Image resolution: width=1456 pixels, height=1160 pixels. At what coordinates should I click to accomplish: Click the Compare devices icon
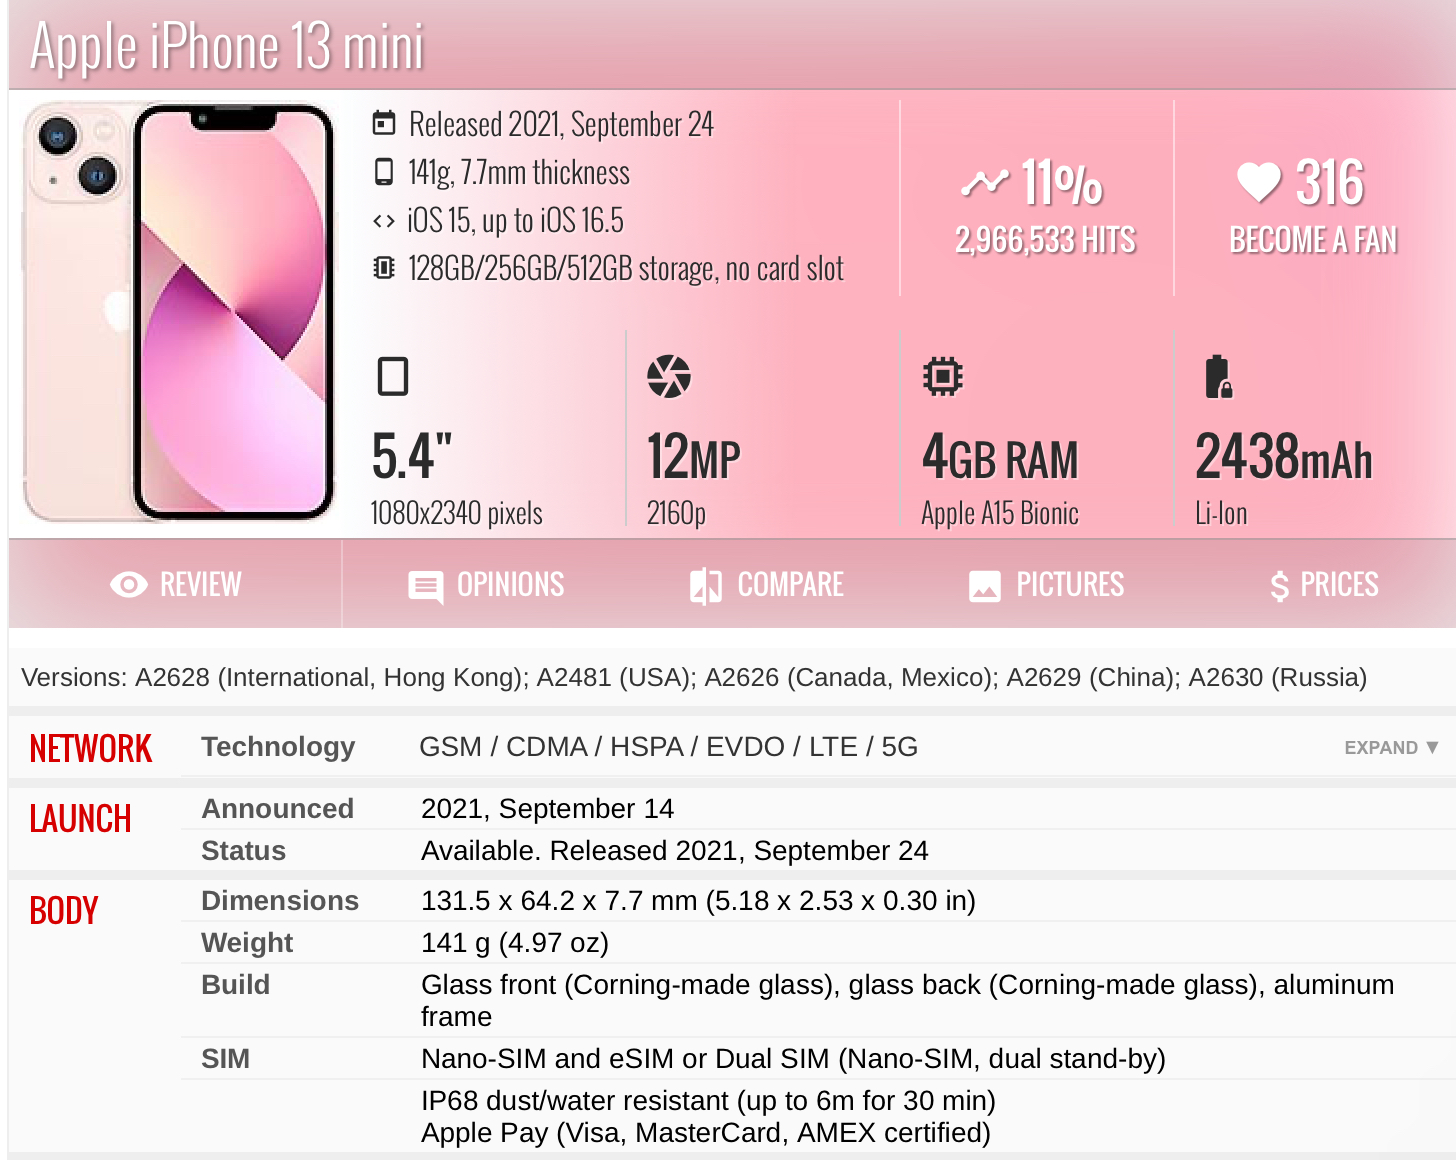click(x=706, y=587)
